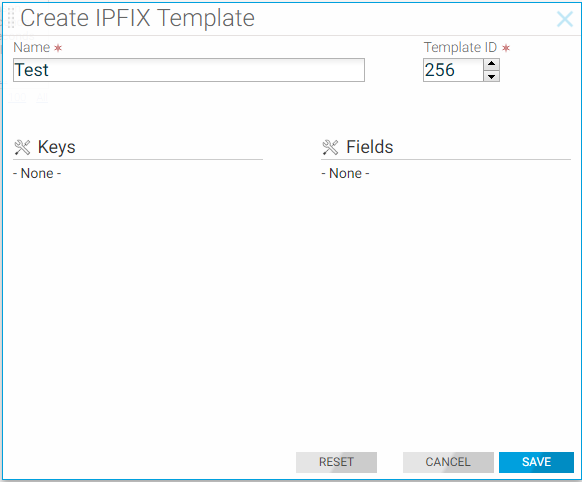The height and width of the screenshot is (482, 582).
Task: Select the Template ID number field
Action: click(453, 70)
